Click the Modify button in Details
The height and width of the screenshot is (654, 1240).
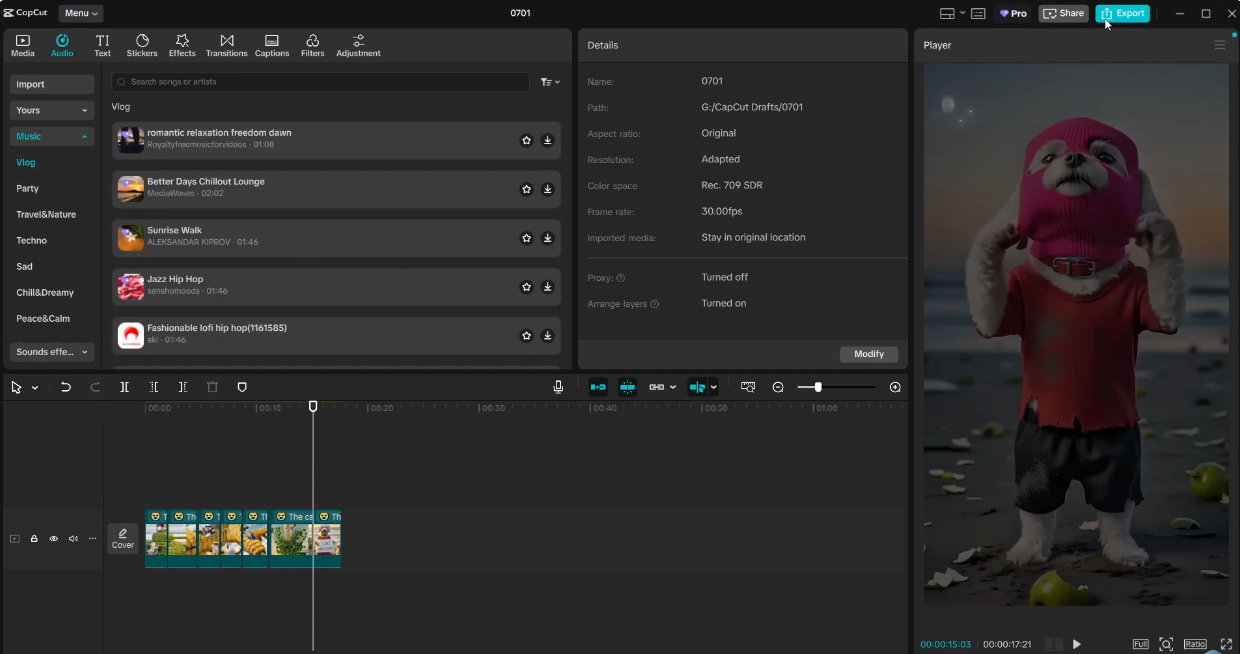click(869, 354)
